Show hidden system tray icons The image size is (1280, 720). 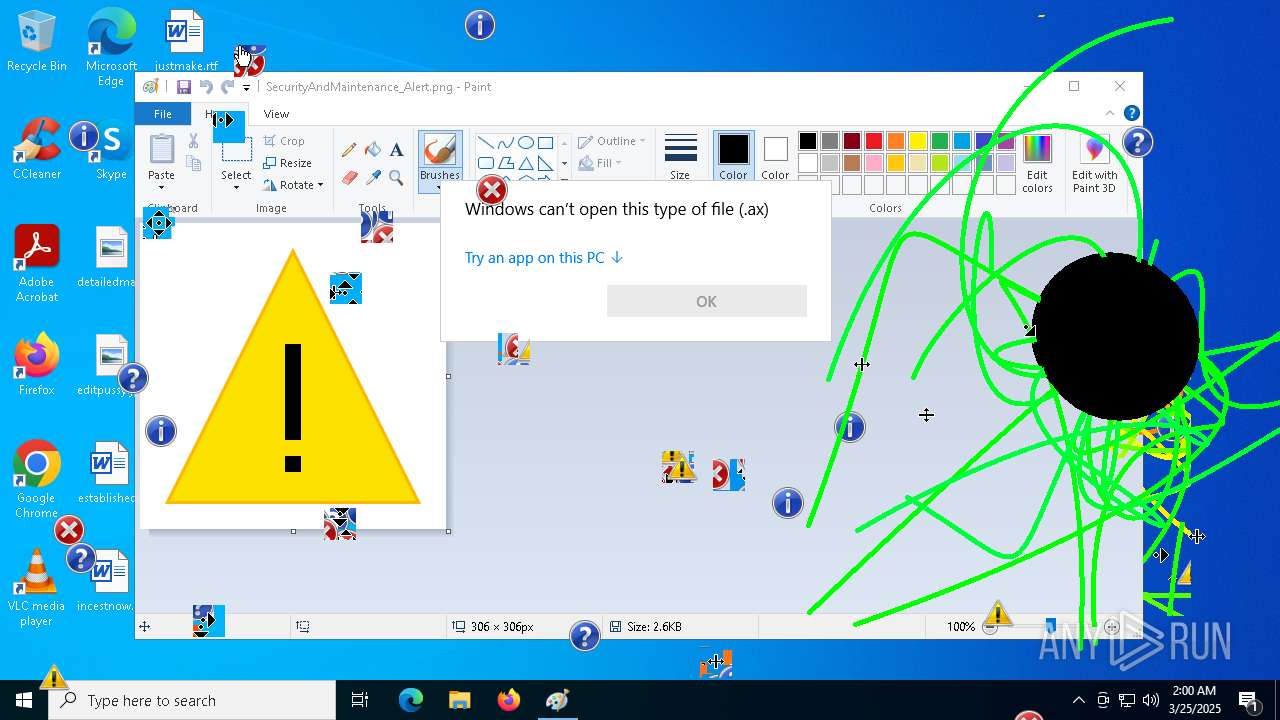coord(1078,700)
